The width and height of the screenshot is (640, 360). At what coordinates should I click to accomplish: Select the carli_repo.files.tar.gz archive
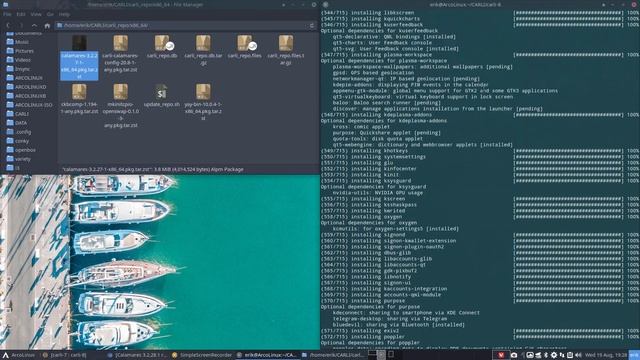point(286,50)
